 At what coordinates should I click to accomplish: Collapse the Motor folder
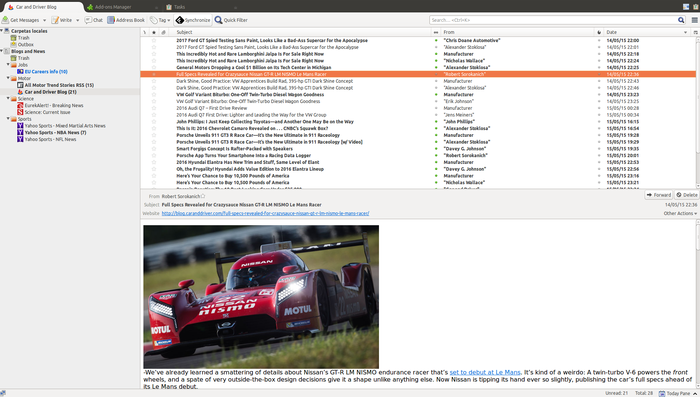coord(8,78)
